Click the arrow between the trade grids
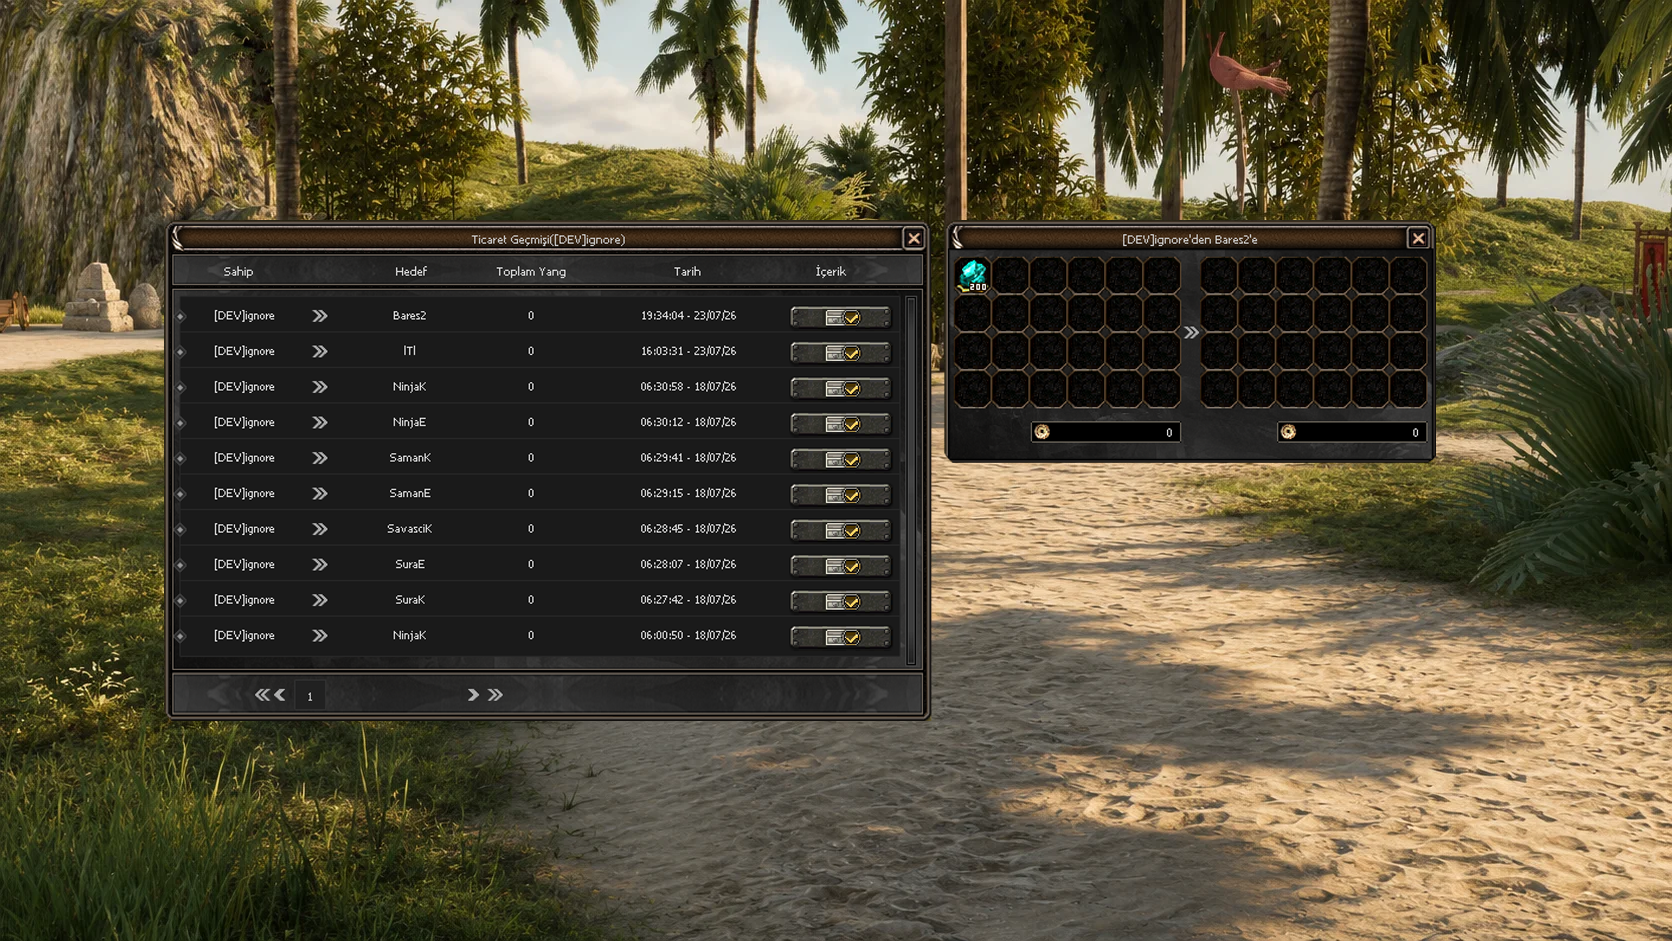The width and height of the screenshot is (1672, 941). point(1191,333)
